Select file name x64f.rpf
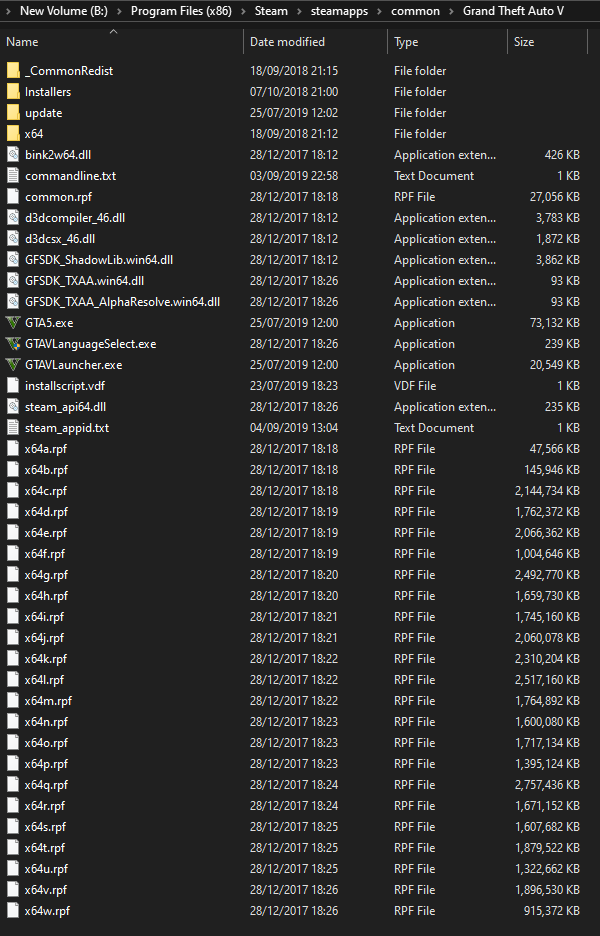The image size is (600, 936). 44,553
